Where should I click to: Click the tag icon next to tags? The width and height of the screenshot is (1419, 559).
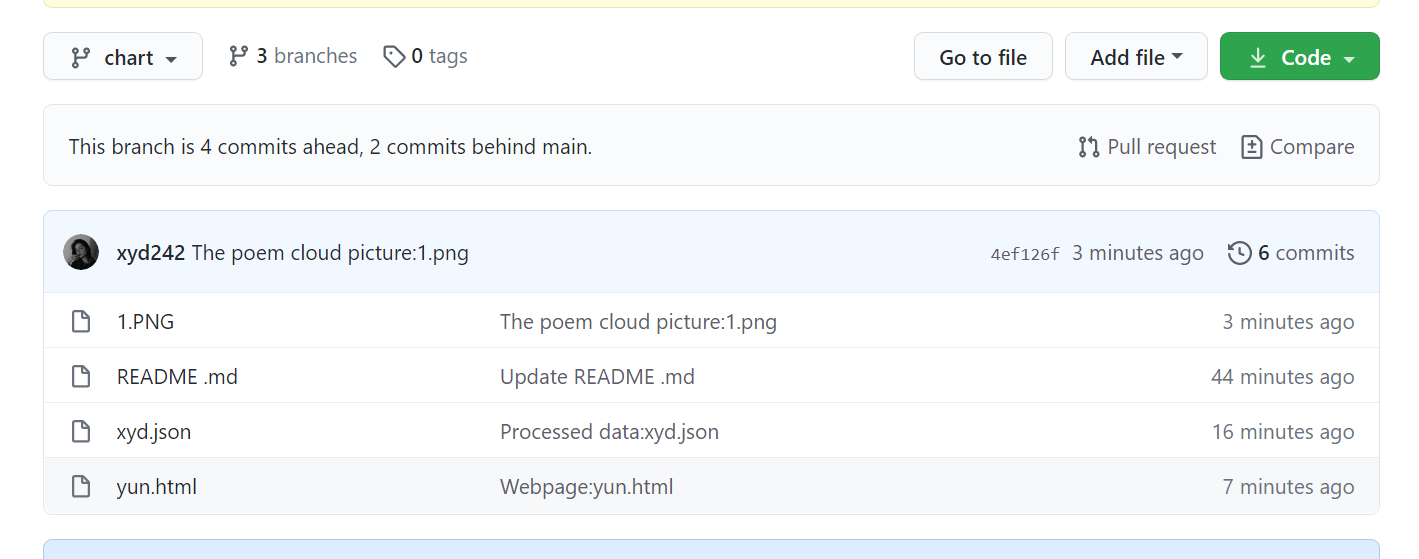click(x=394, y=56)
